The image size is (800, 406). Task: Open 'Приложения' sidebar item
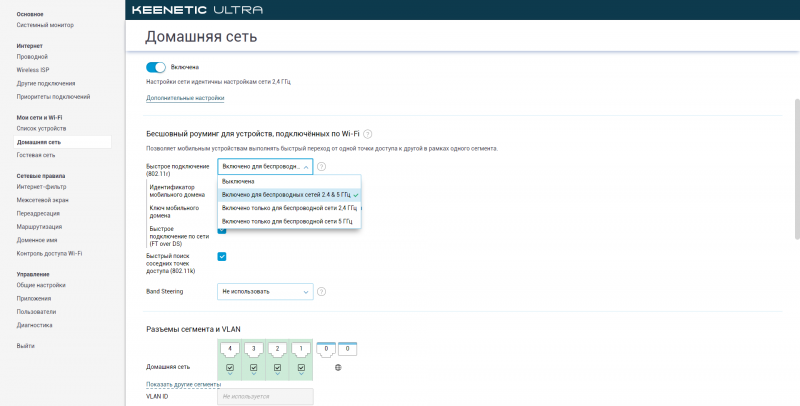pos(34,298)
